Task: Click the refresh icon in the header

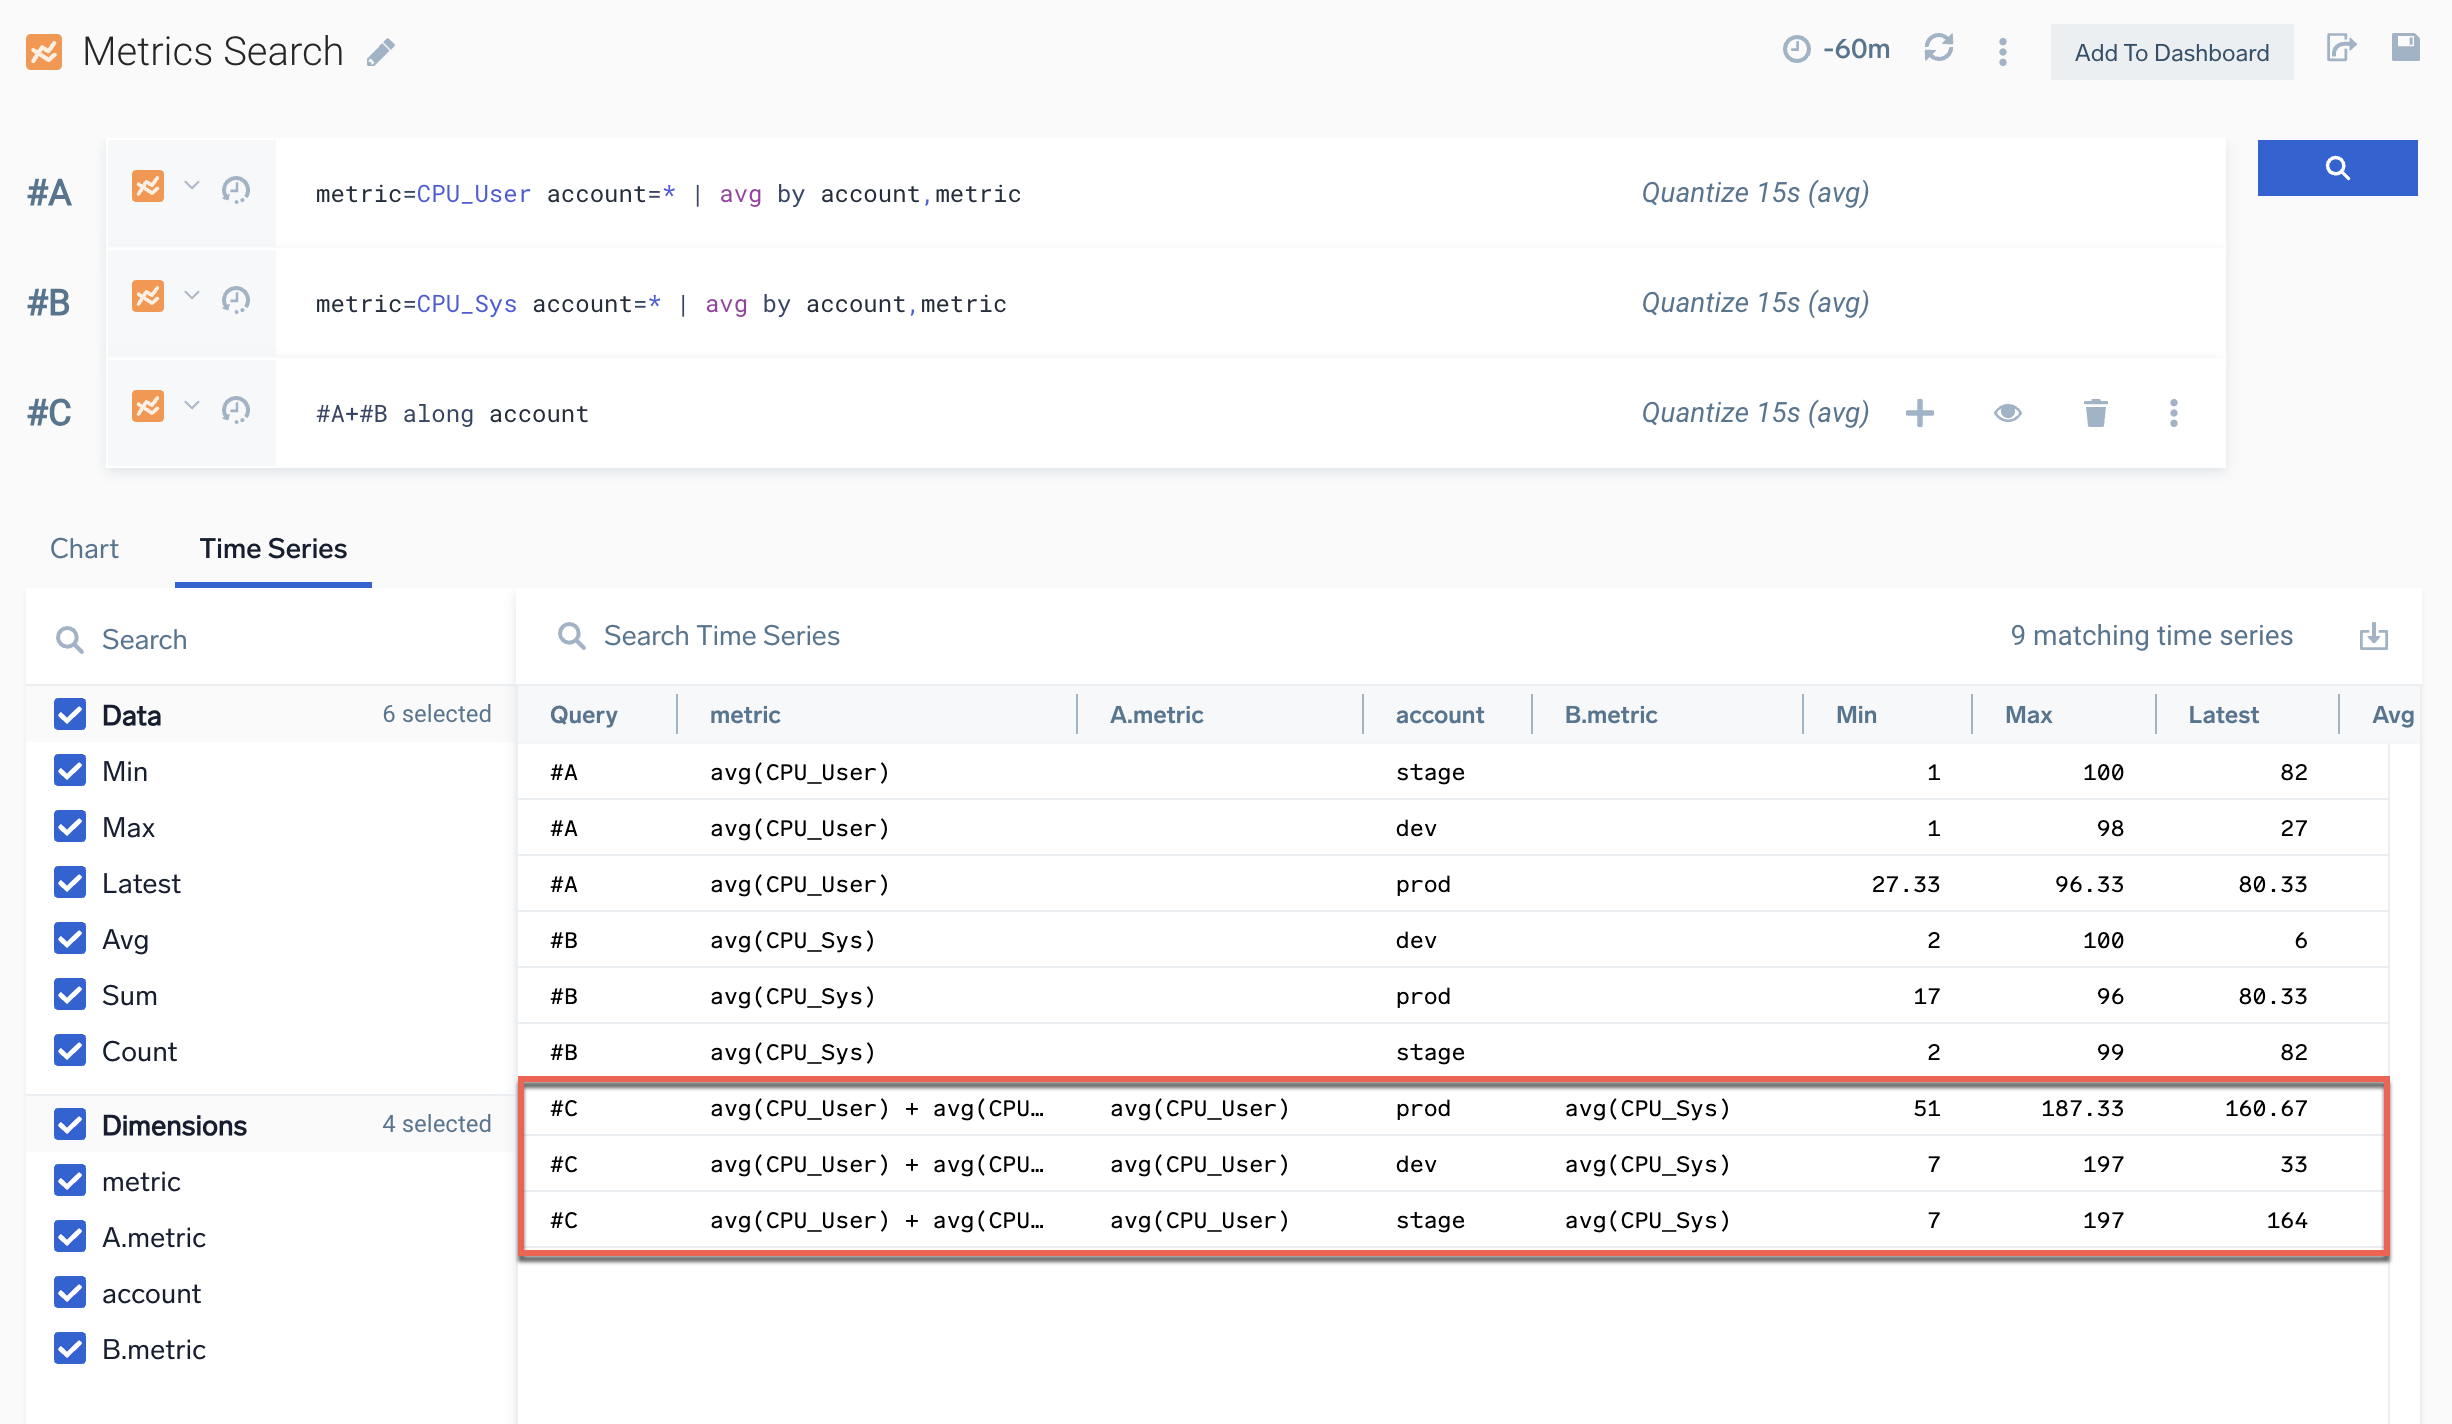Action: 1938,49
